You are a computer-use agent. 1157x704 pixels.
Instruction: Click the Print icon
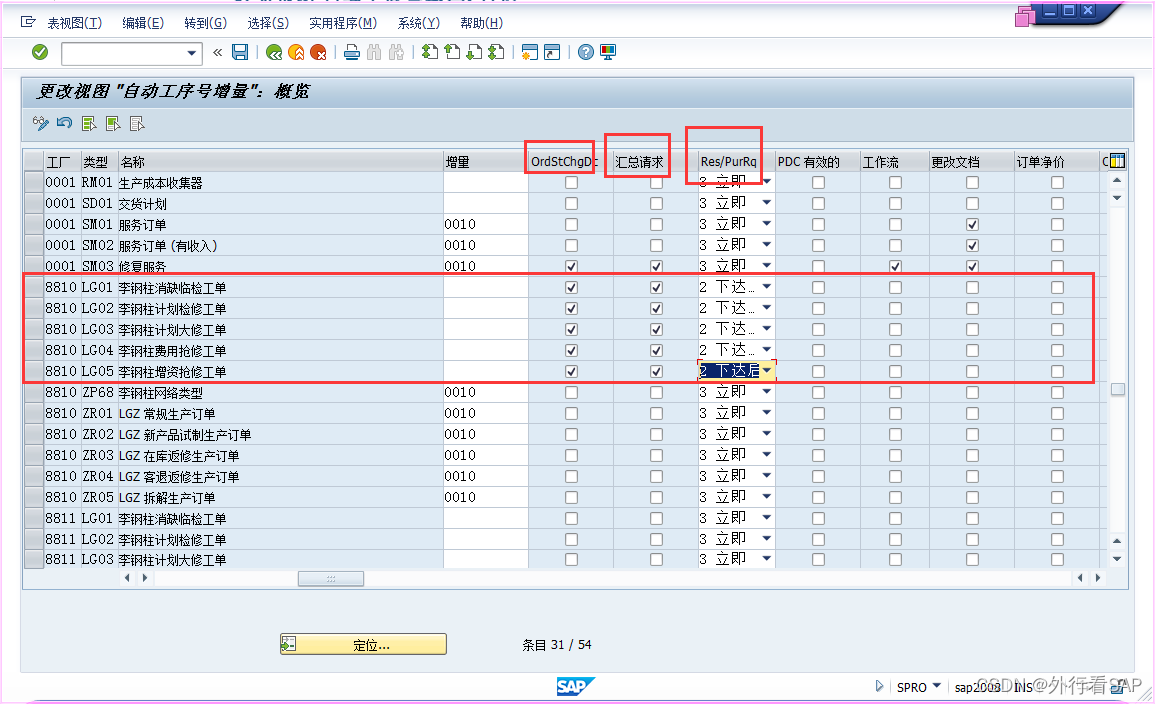click(x=352, y=52)
